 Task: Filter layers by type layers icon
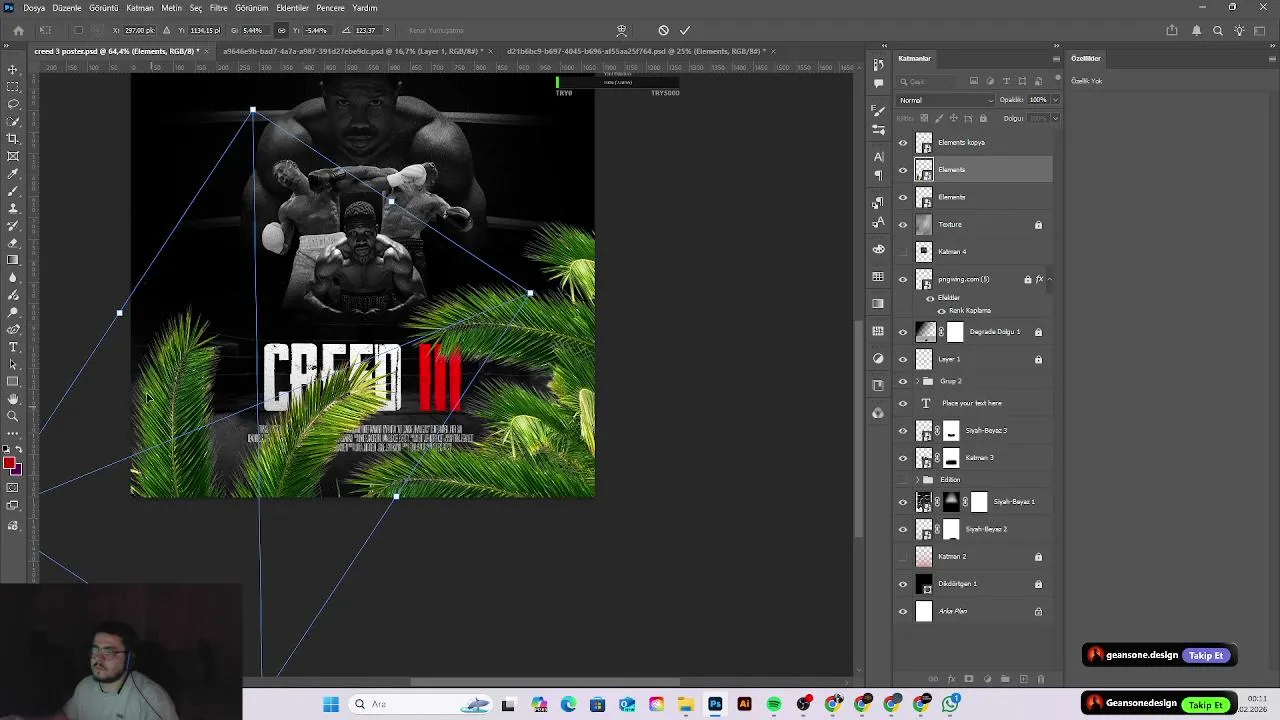1006,81
